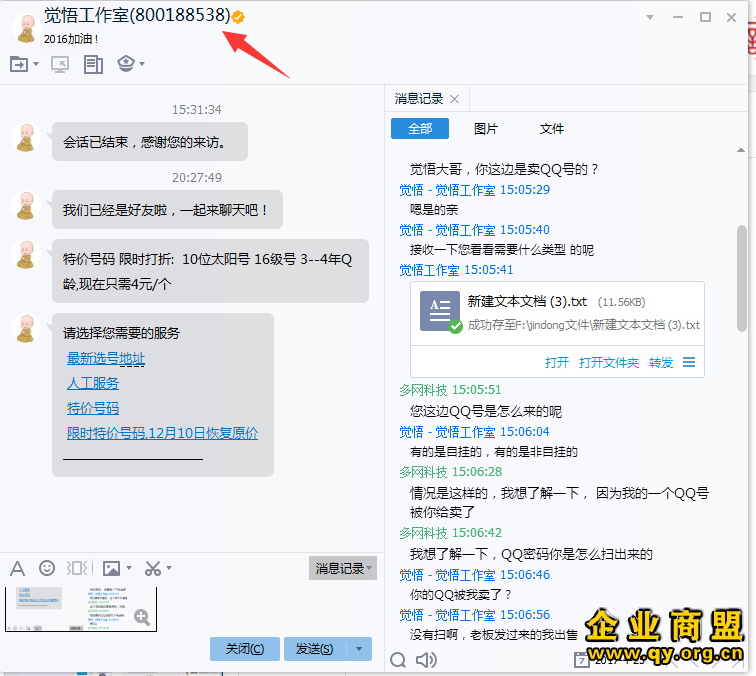Open the 最新选号地址 link
The height and width of the screenshot is (676, 756).
tap(106, 358)
